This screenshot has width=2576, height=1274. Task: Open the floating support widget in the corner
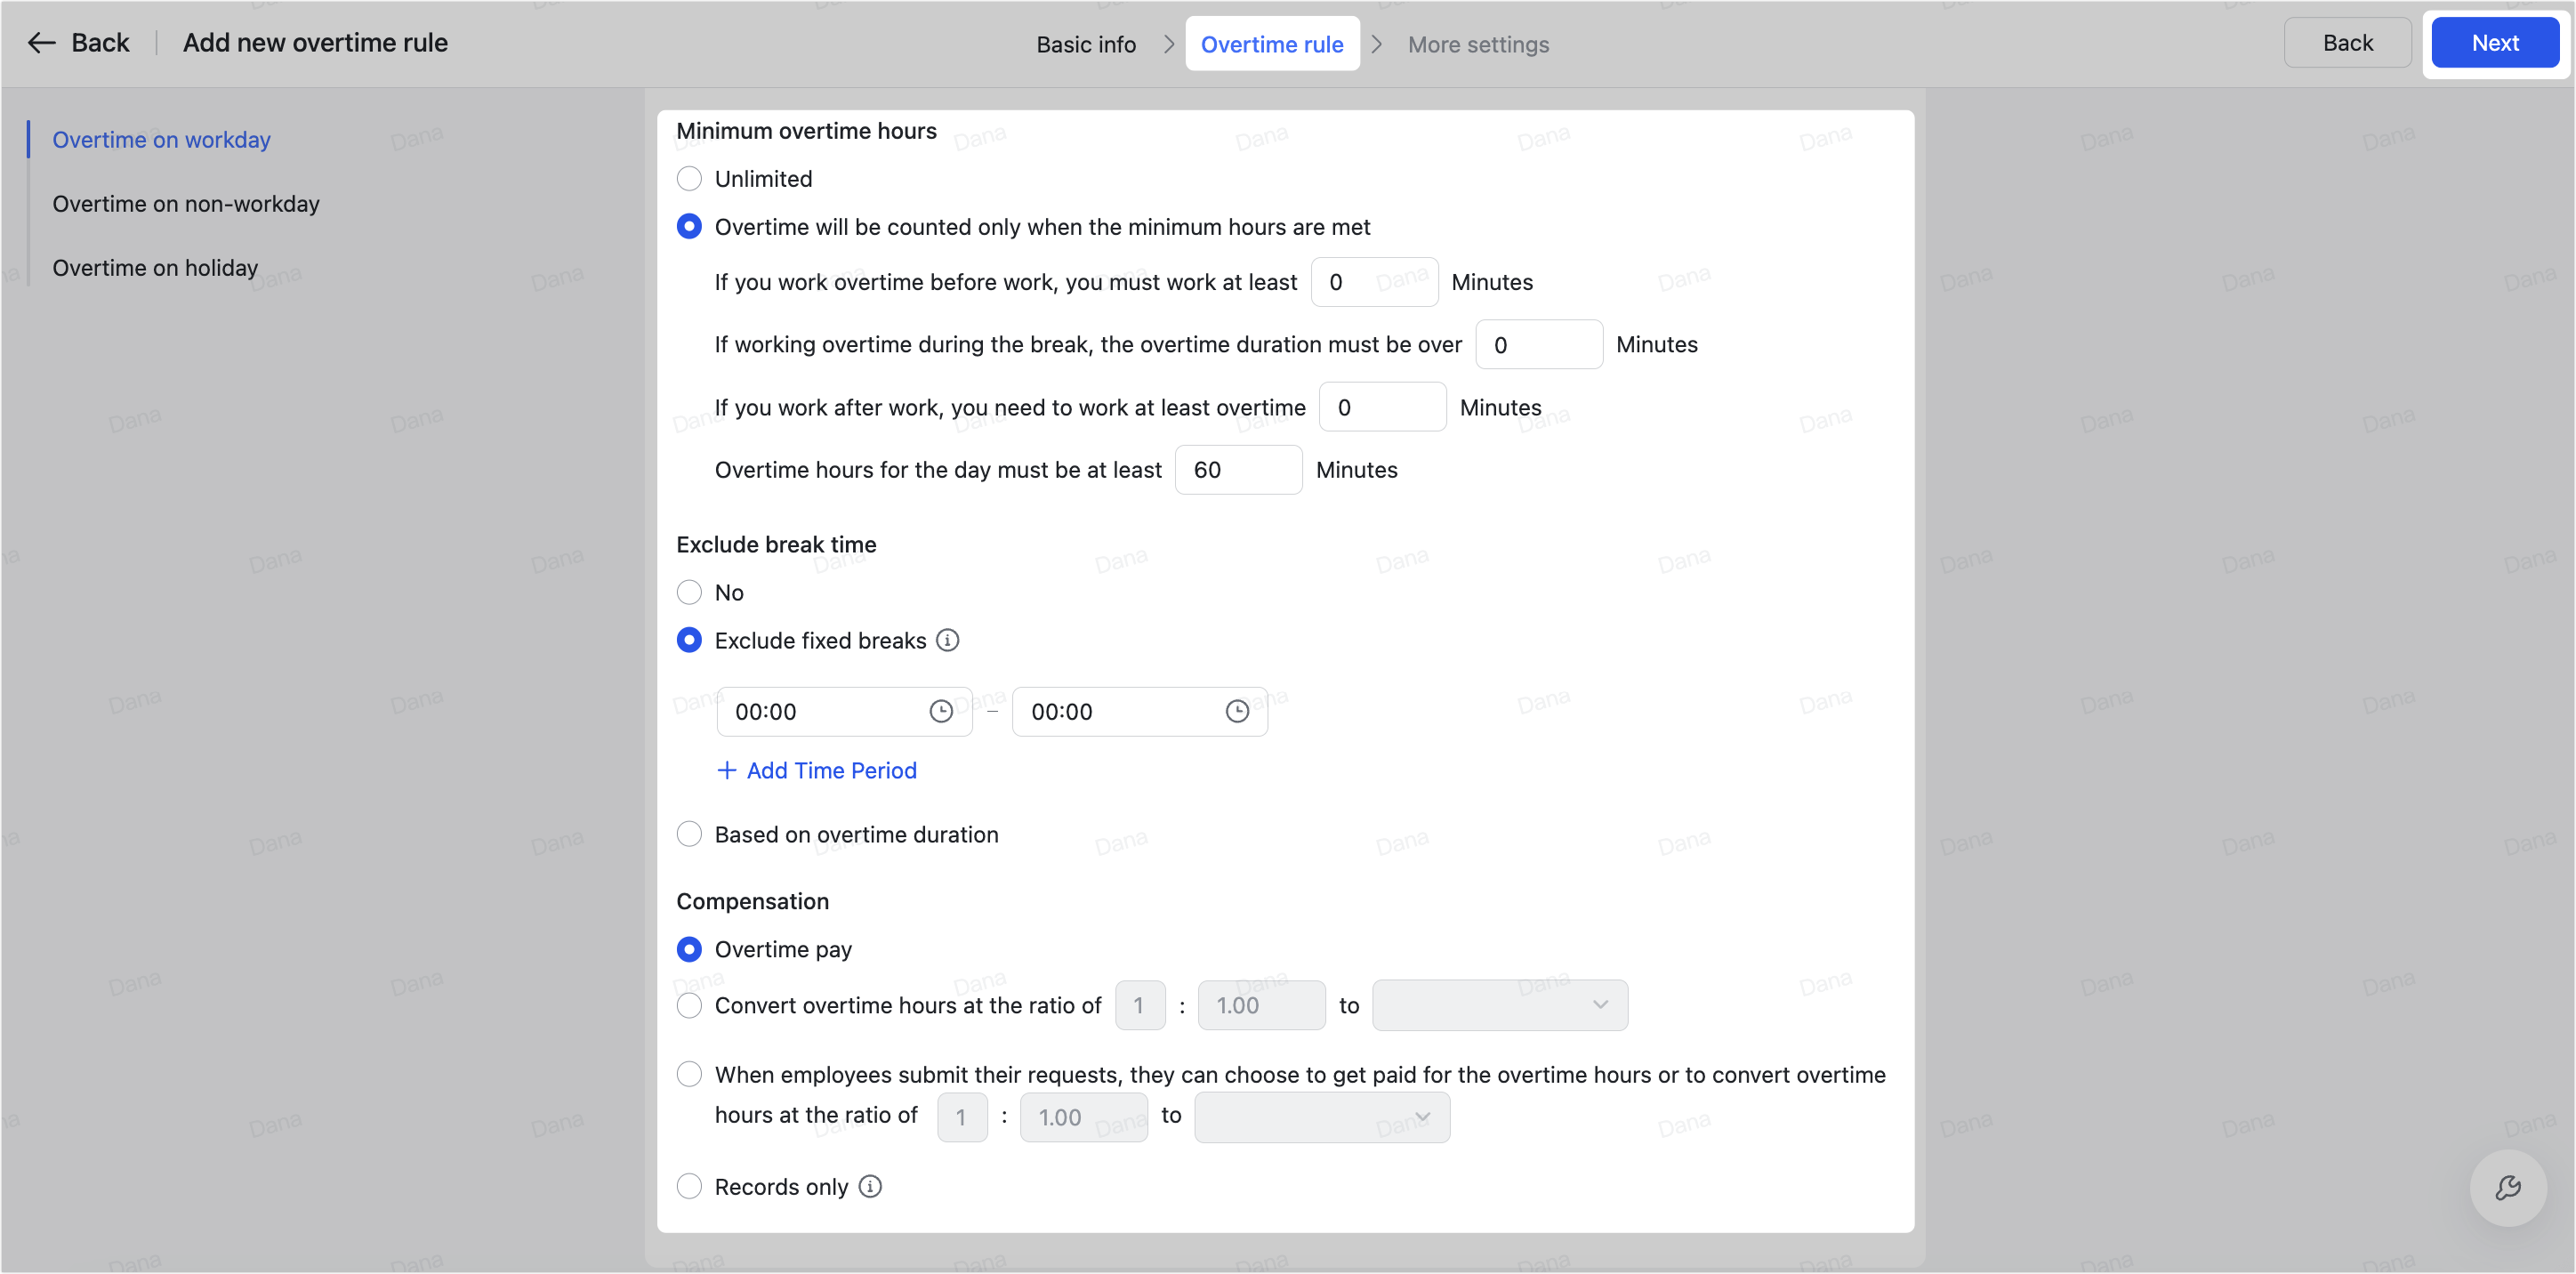coord(2508,1188)
